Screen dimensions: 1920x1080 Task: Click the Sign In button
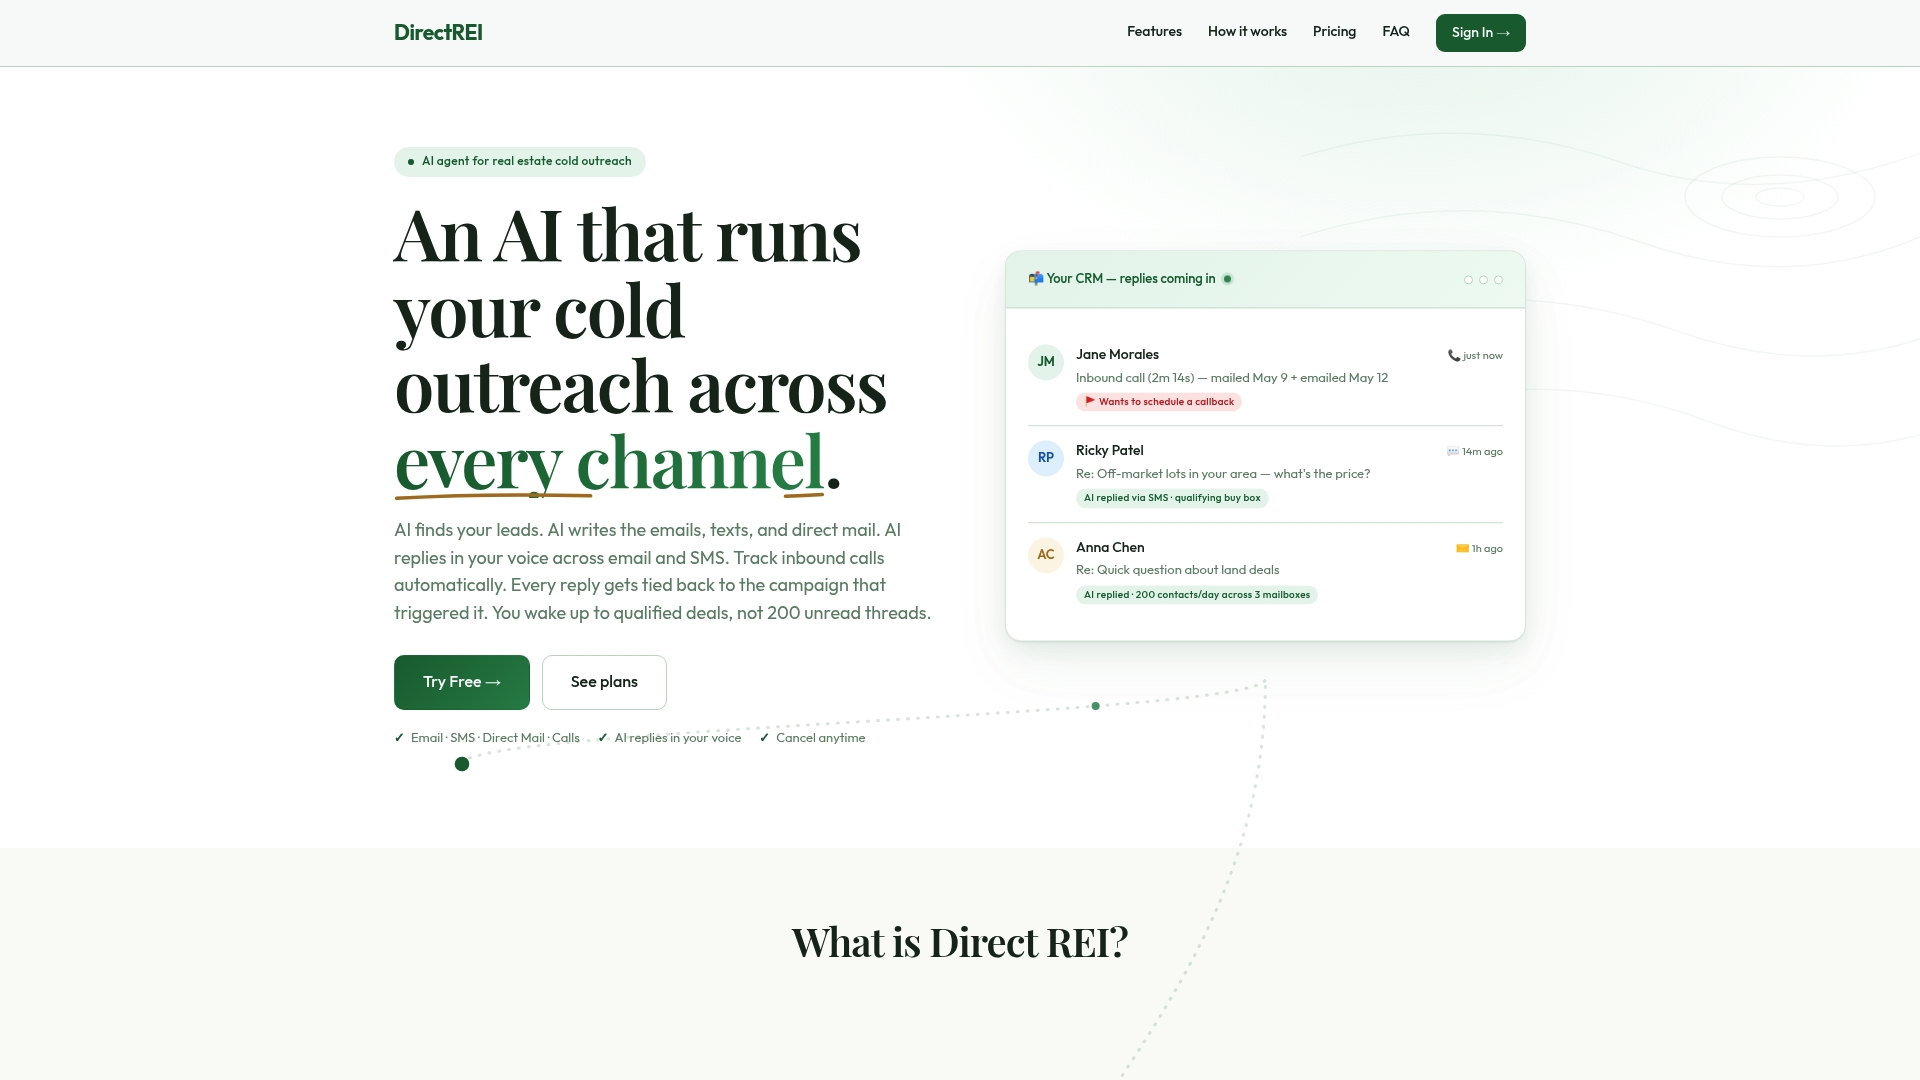1480,33
